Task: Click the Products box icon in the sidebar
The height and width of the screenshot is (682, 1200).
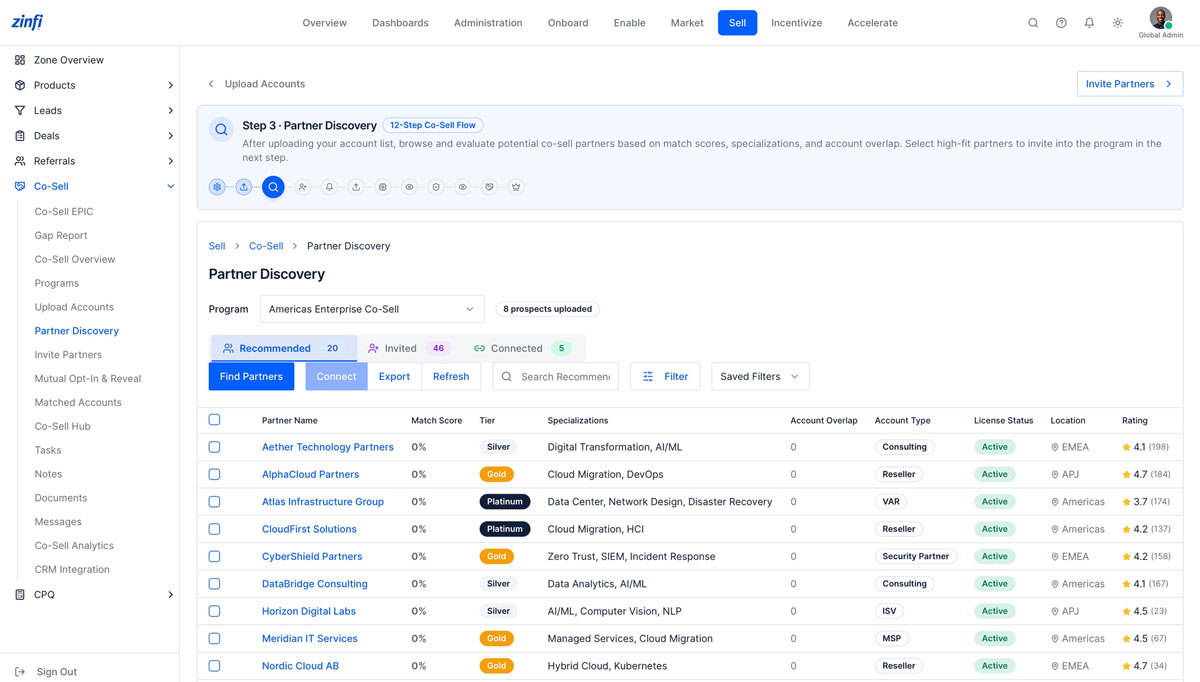Action: pos(20,85)
